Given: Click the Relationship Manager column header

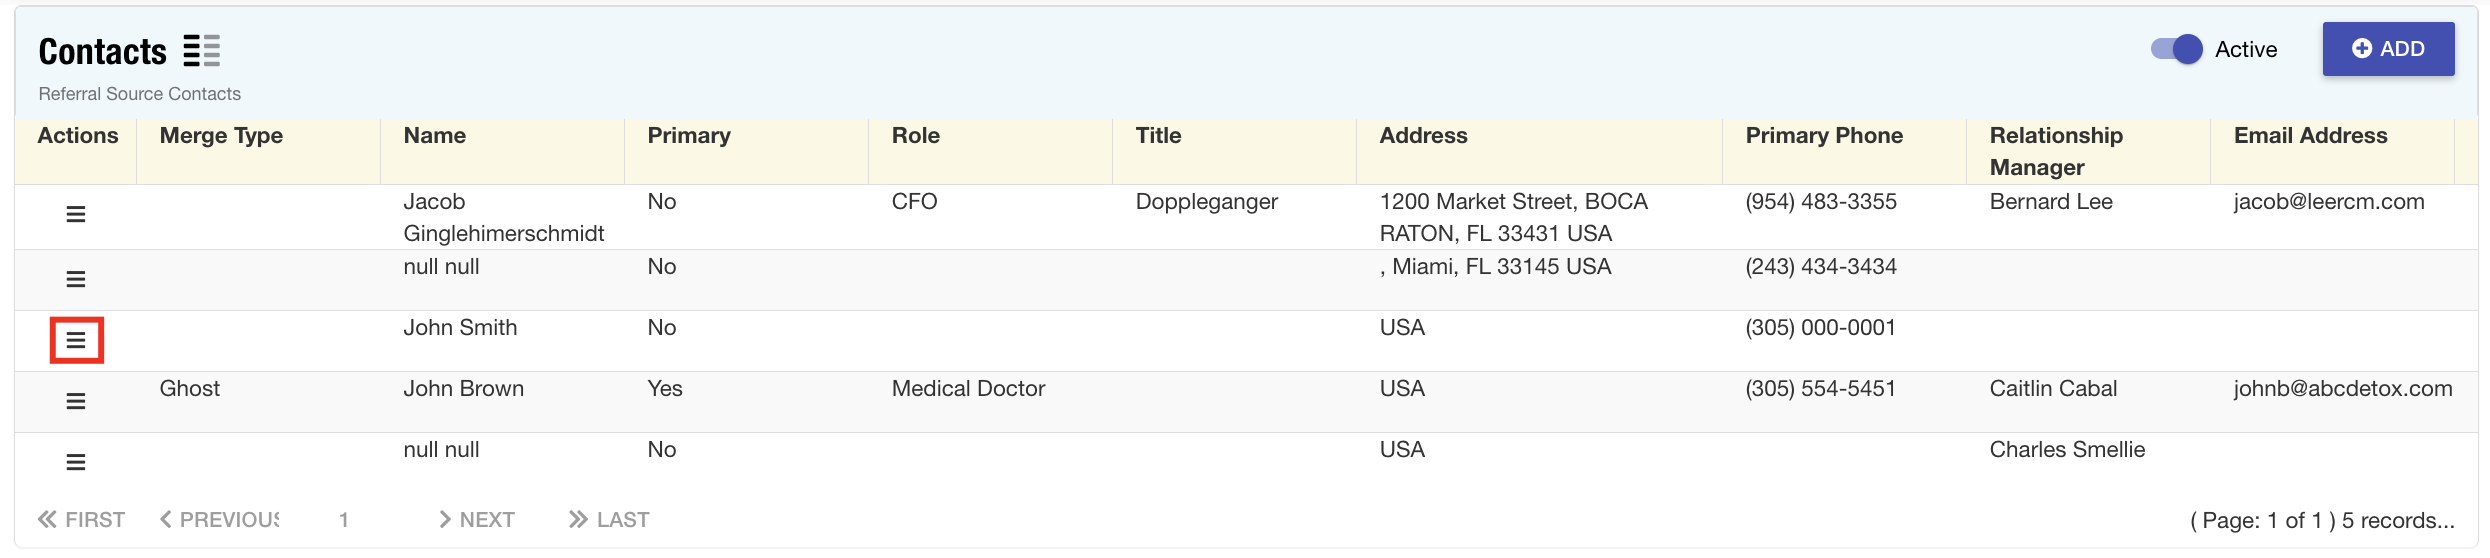Looking at the screenshot, I should pos(2055,151).
